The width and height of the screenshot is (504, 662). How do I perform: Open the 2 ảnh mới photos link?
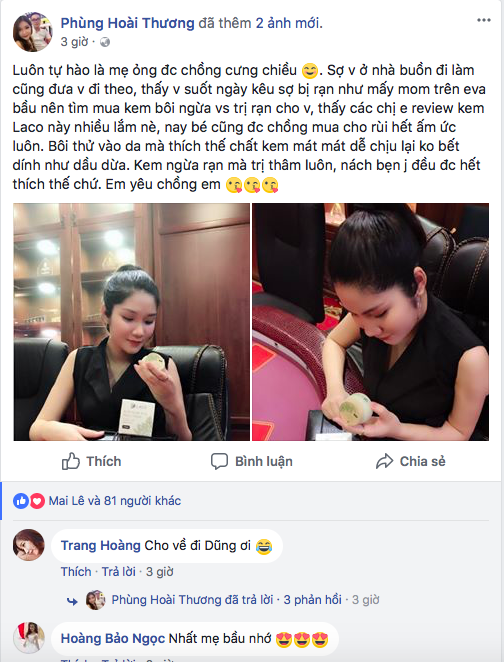click(287, 23)
